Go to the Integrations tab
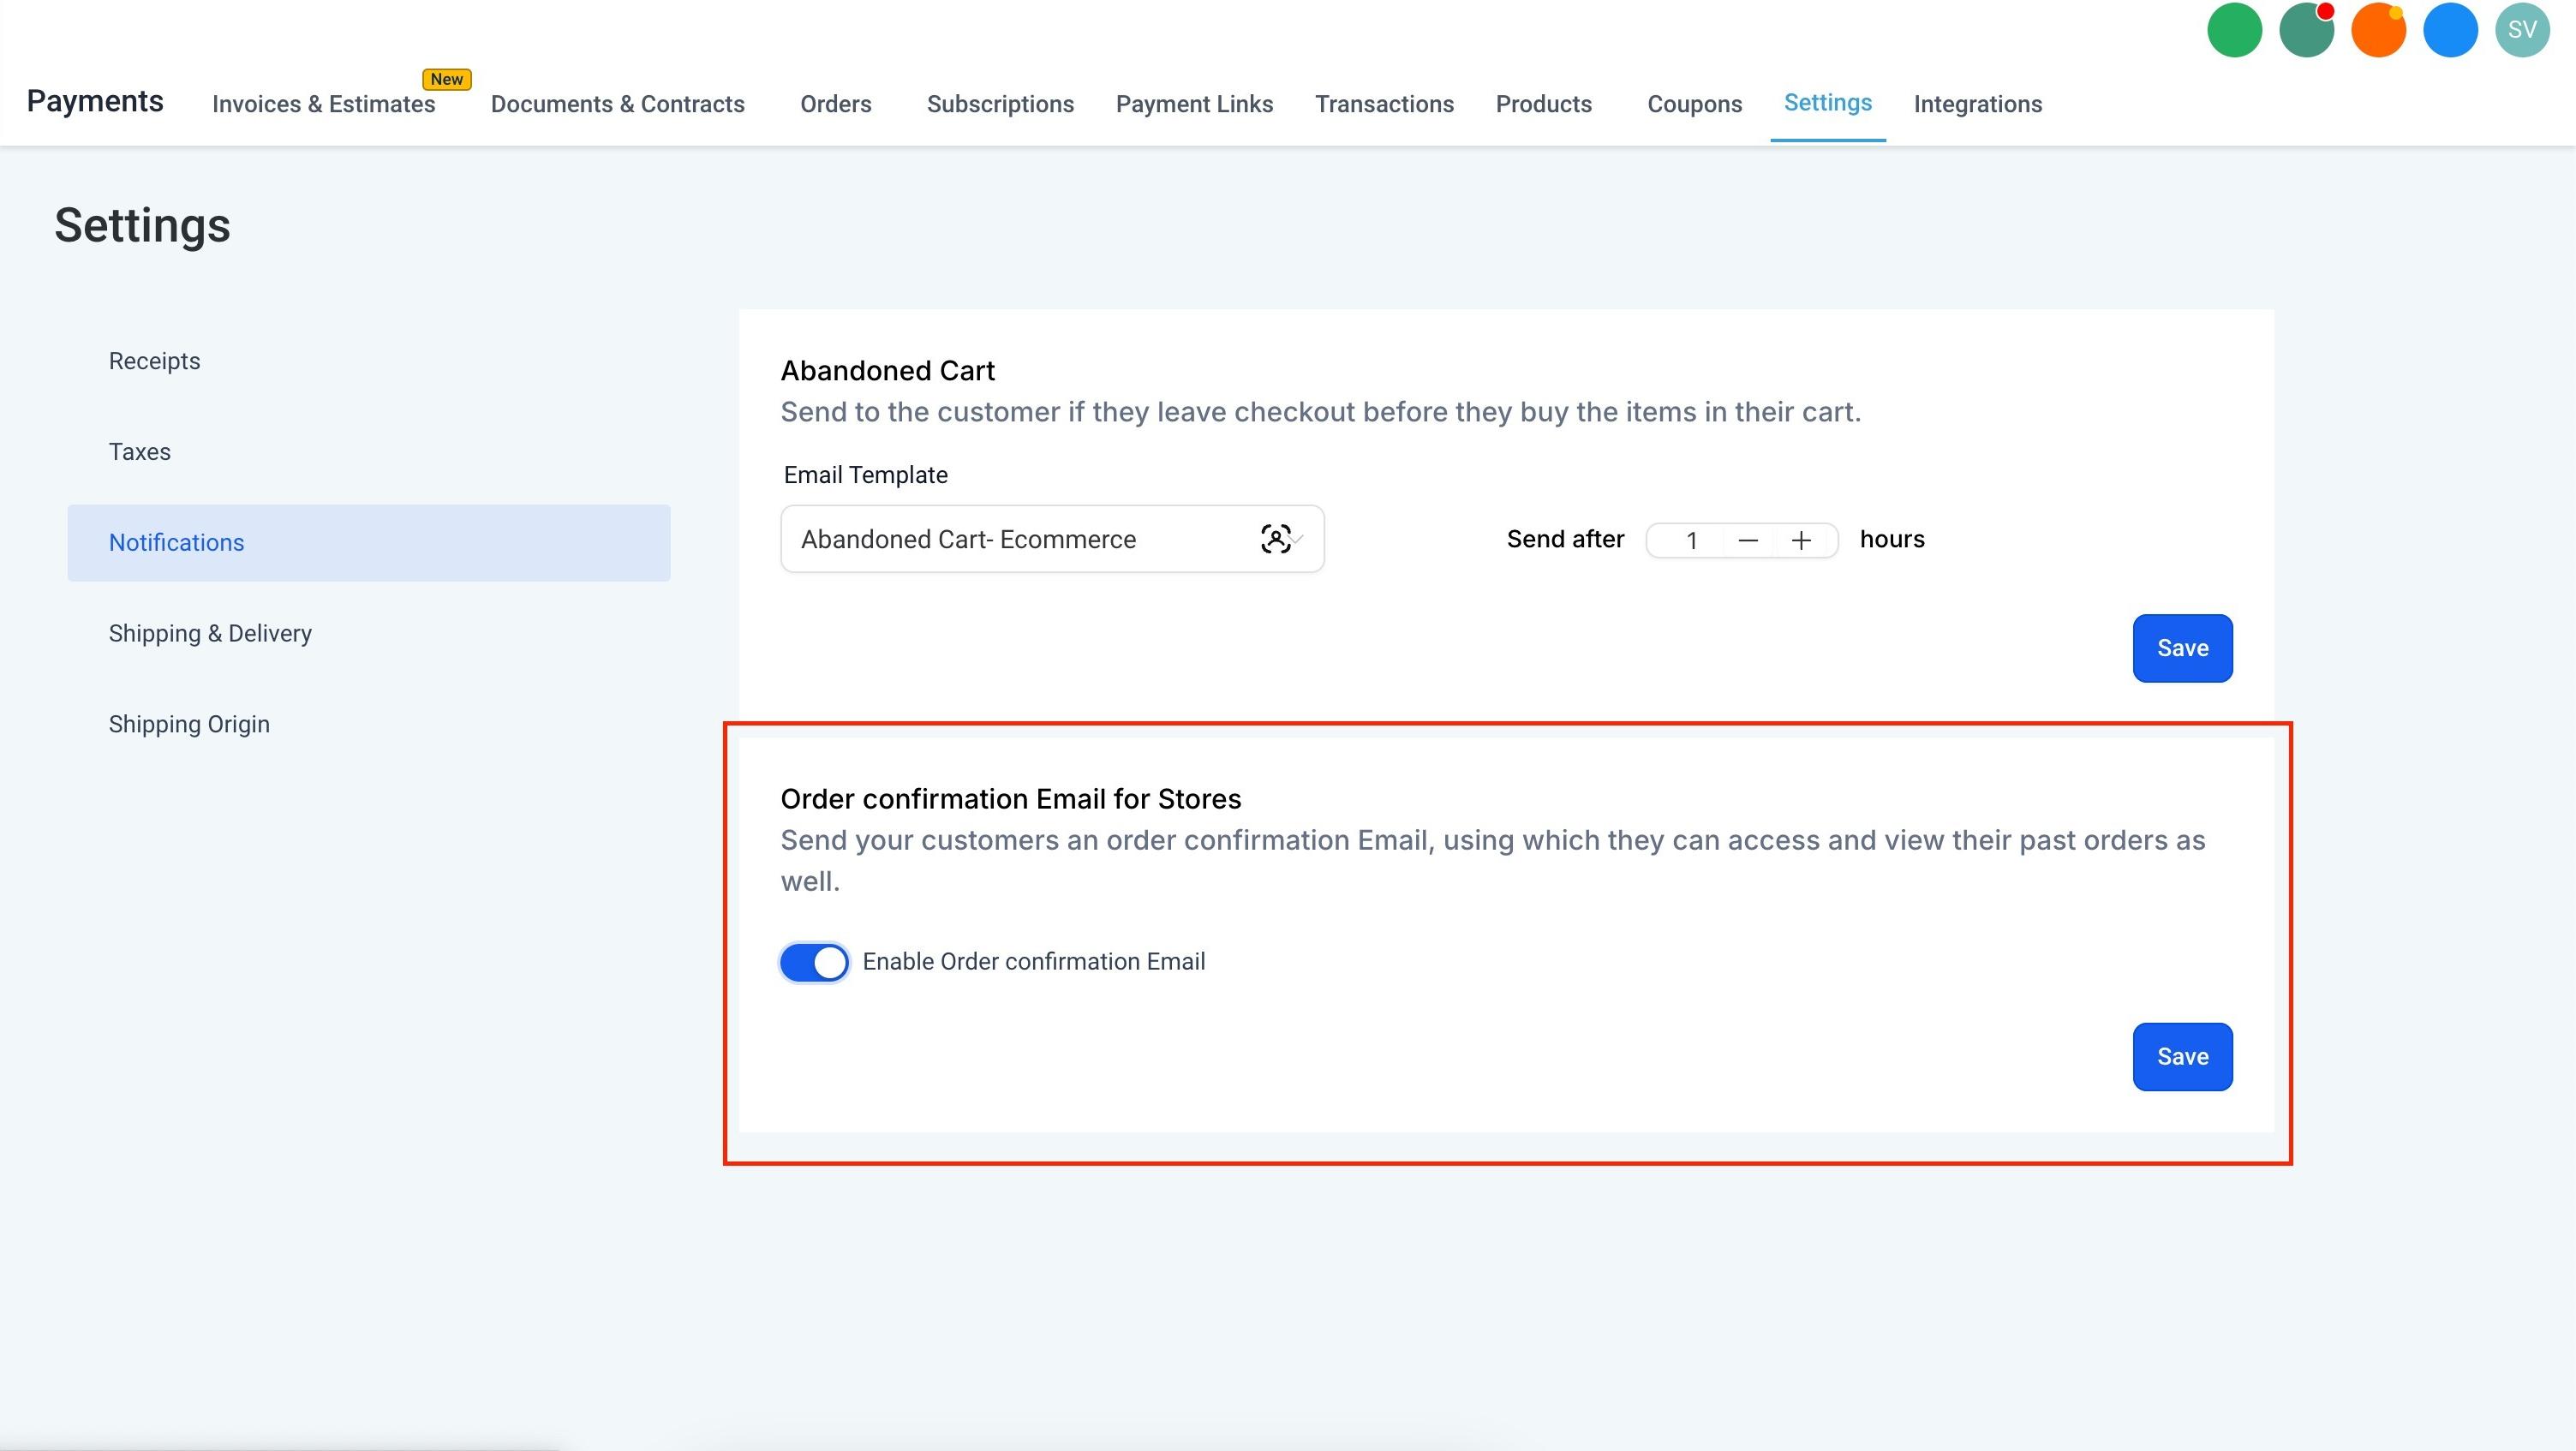Viewport: 2576px width, 1451px height. 1977,104
